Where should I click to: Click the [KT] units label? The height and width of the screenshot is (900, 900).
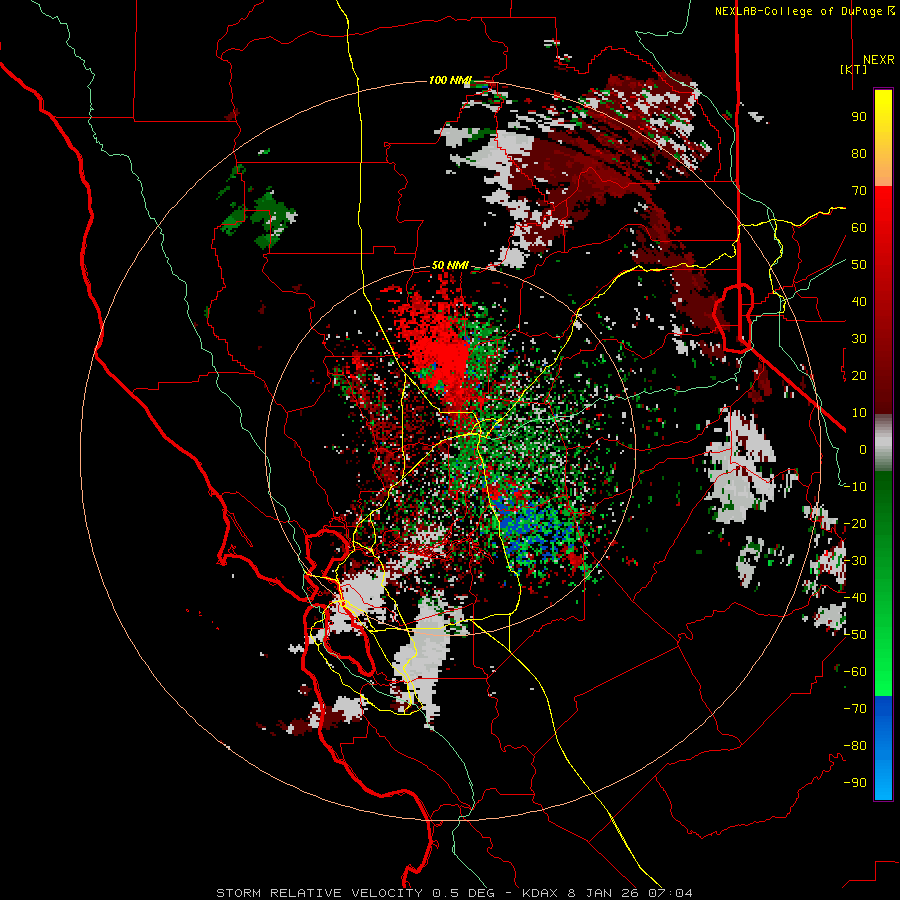[853, 69]
